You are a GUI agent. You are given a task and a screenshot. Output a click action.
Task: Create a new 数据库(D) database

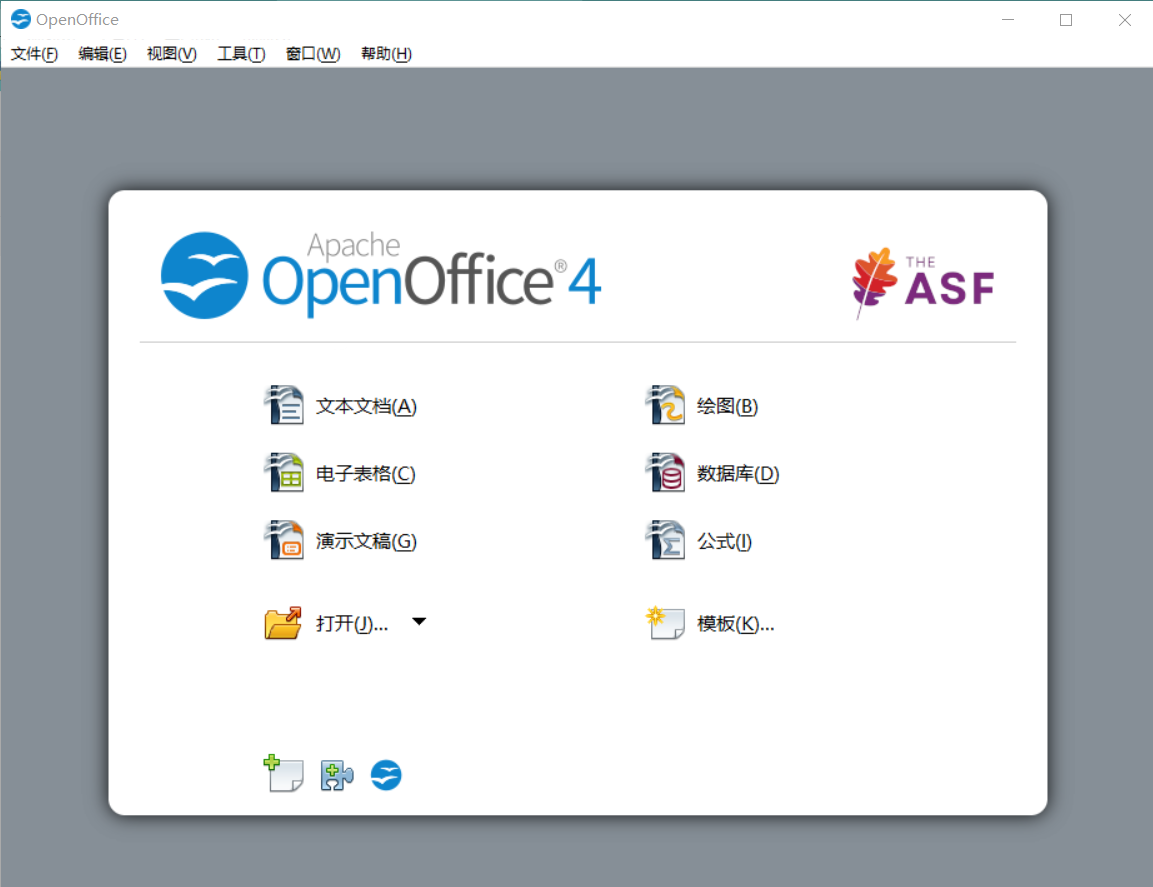(738, 474)
